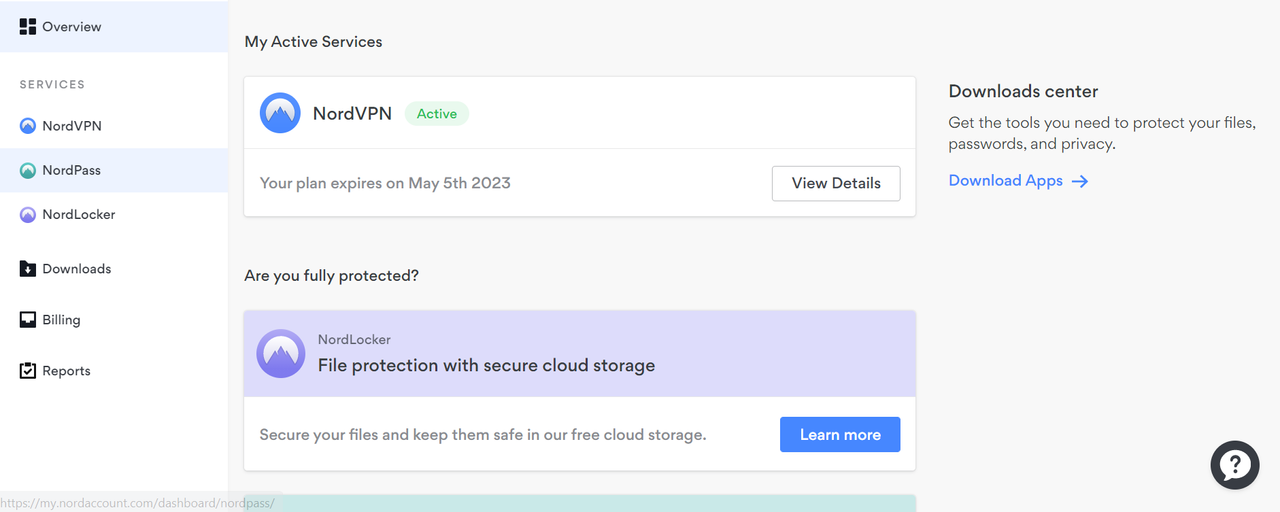Viewport: 1280px width, 512px height.
Task: Click the large NordVPN service logo
Action: pos(280,113)
